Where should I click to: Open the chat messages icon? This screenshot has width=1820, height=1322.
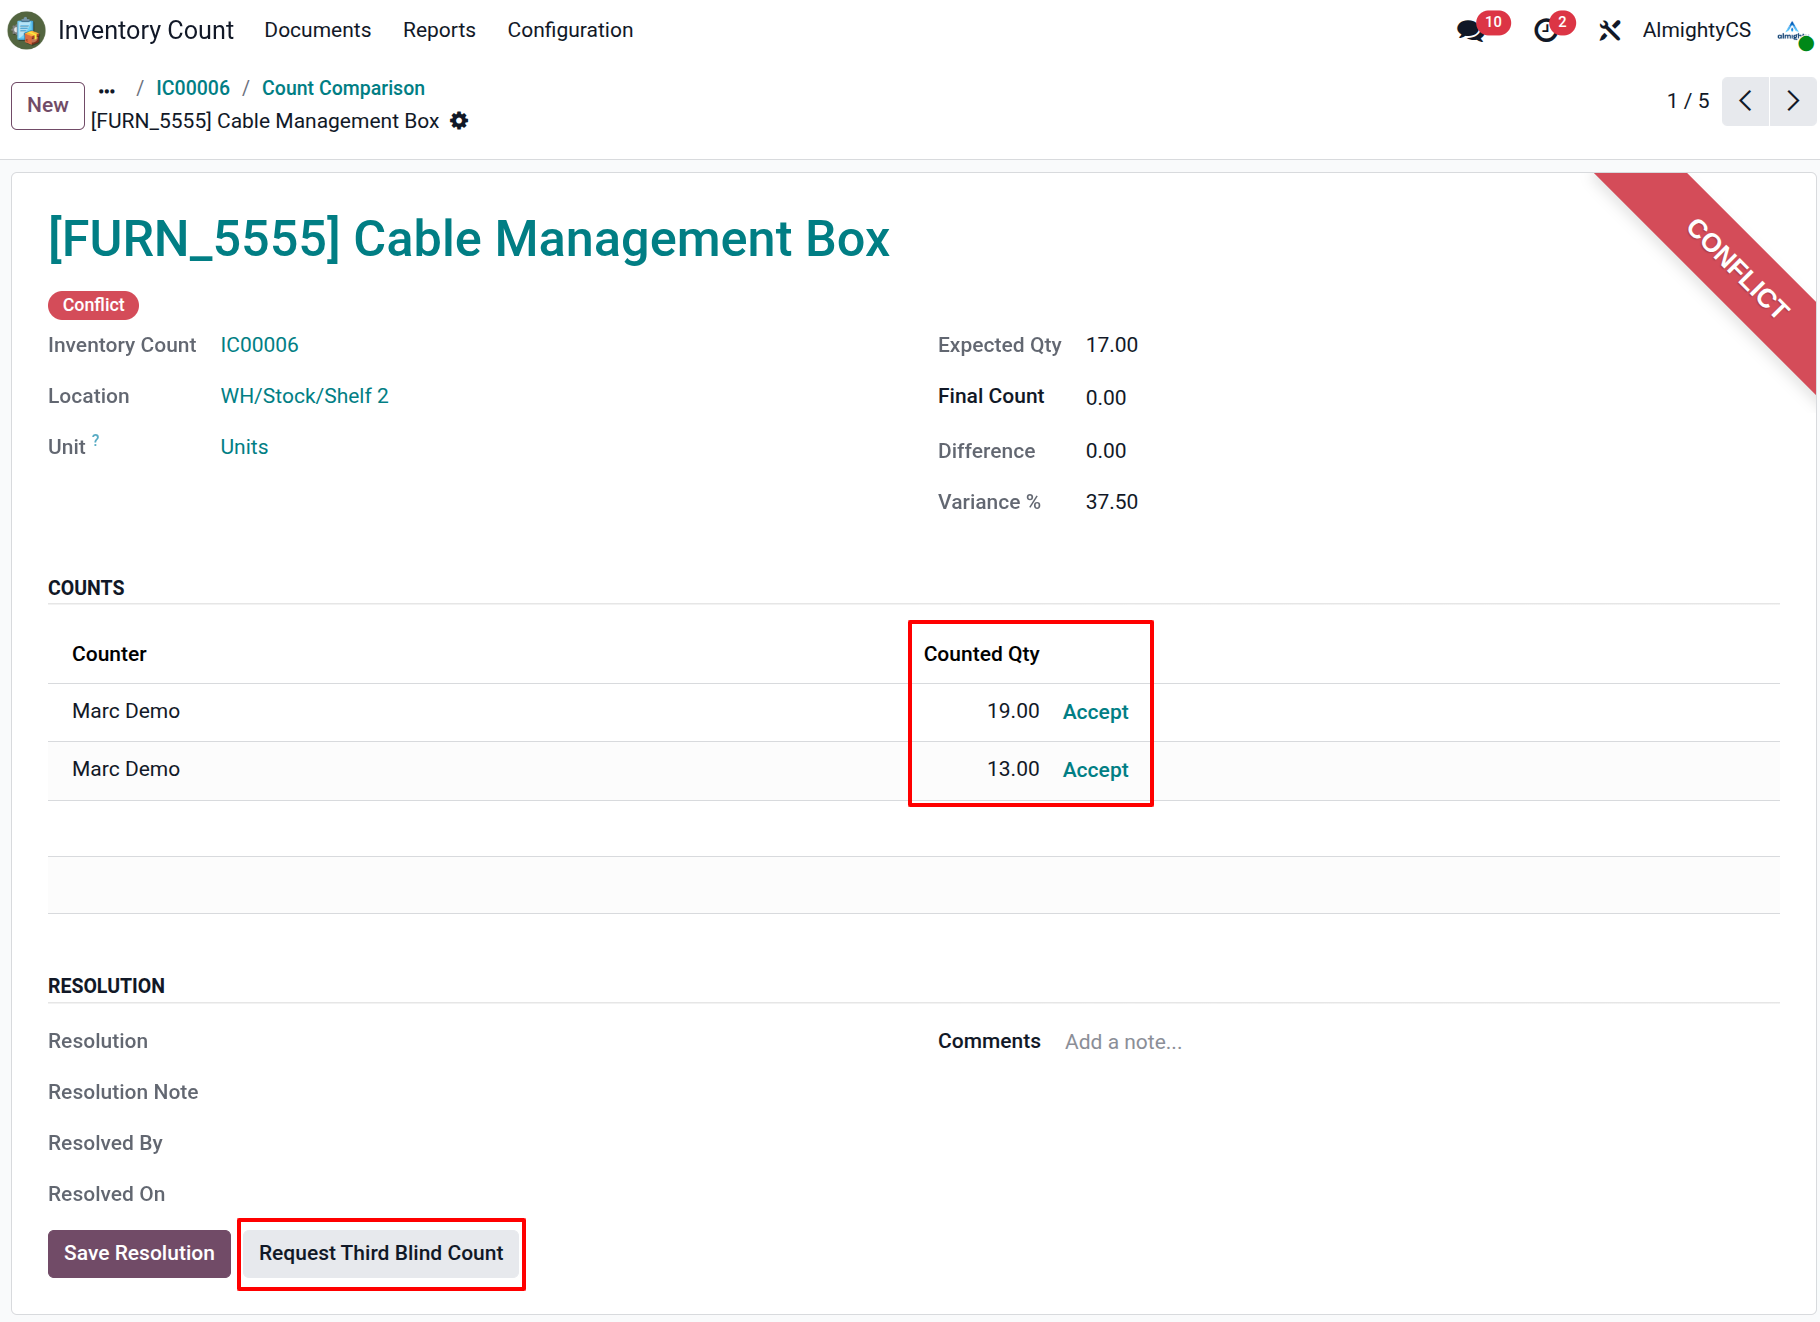(1470, 31)
